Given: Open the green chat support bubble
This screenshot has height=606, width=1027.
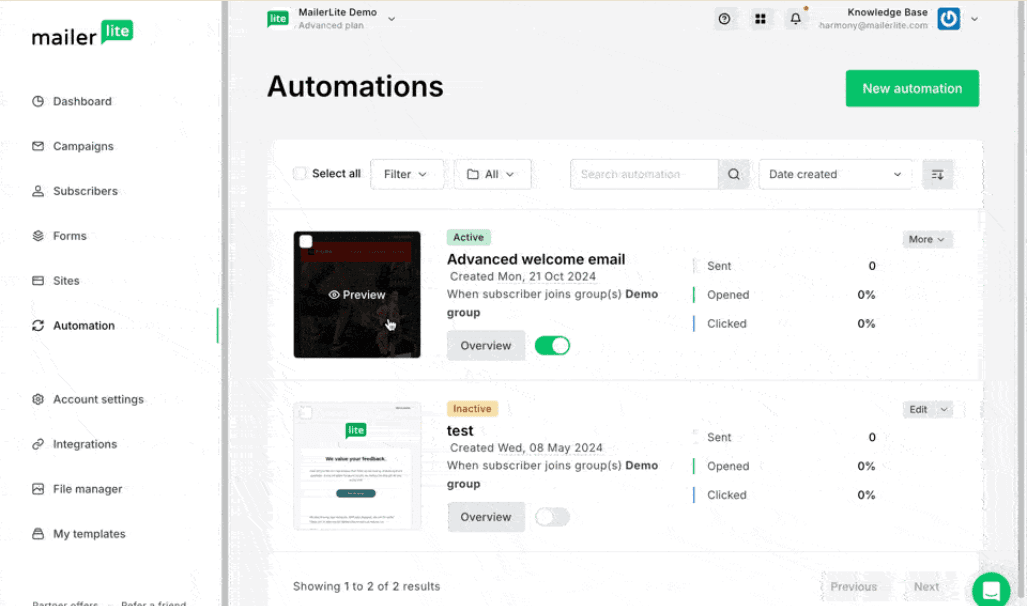Looking at the screenshot, I should (x=991, y=590).
